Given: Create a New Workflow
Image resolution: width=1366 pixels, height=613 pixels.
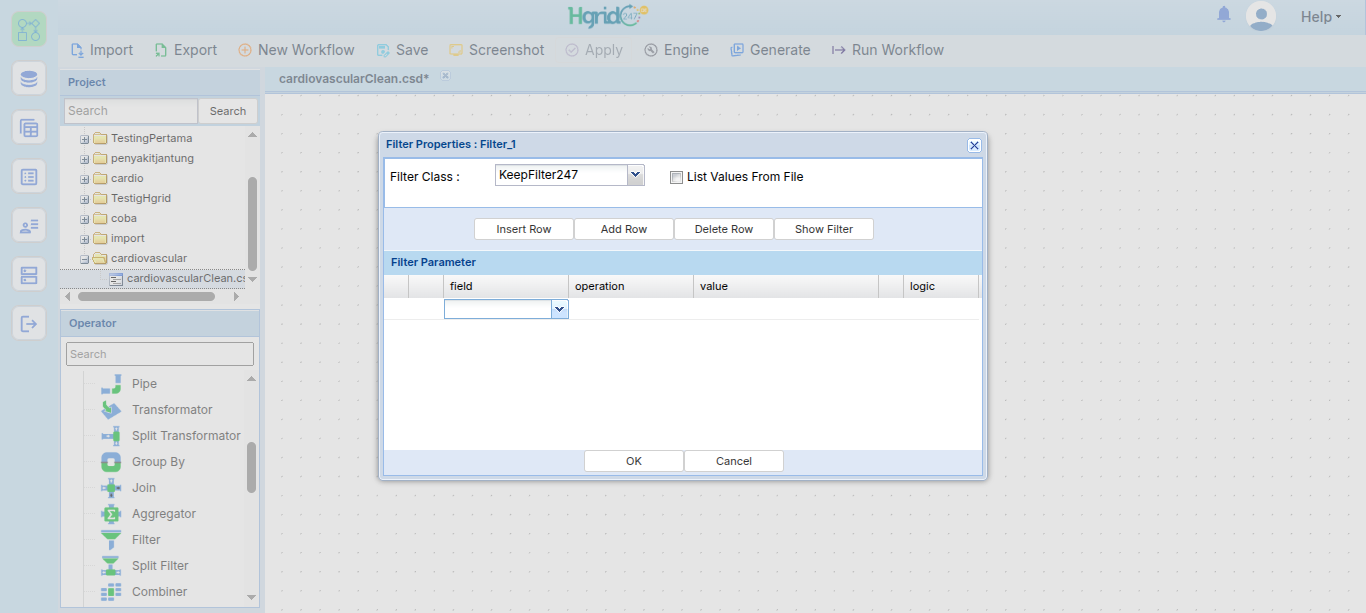Looking at the screenshot, I should (296, 50).
